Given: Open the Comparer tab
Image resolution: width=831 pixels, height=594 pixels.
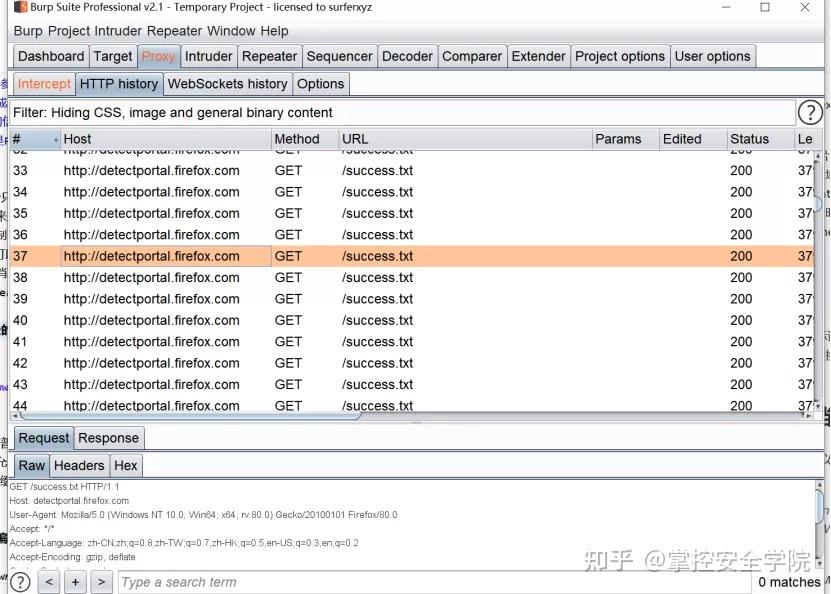Looking at the screenshot, I should click(x=472, y=56).
